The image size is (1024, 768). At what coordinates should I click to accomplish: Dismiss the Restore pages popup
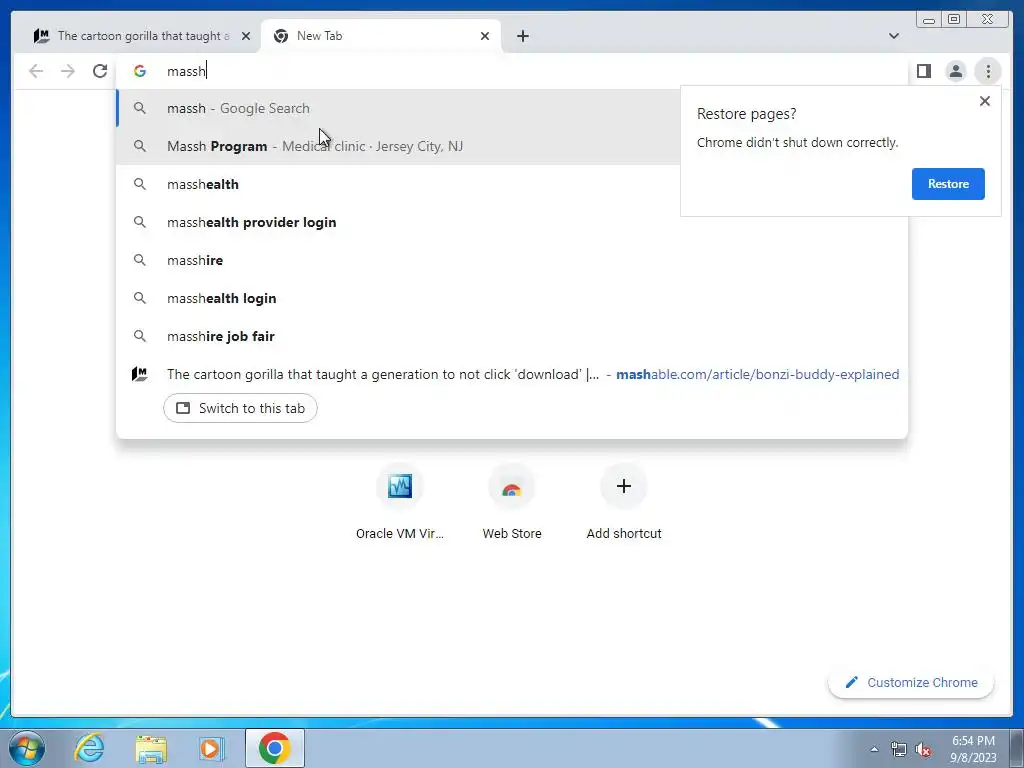point(985,101)
